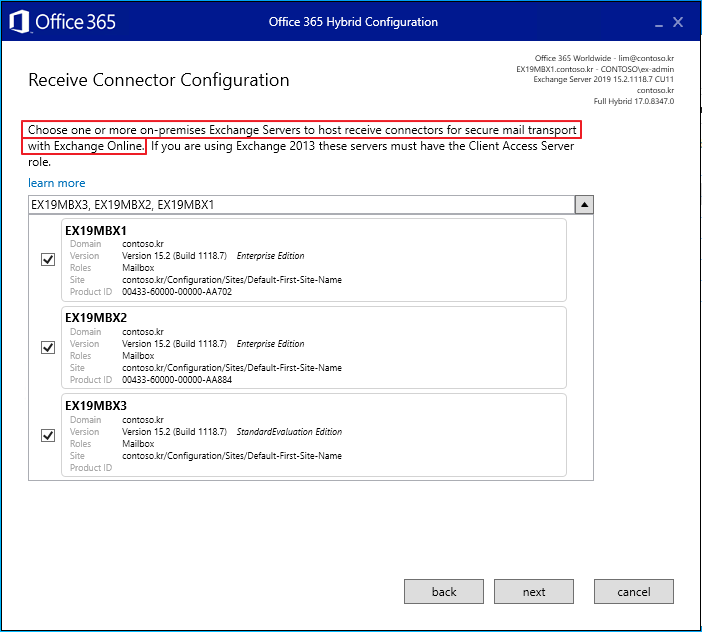Click the Site path of EX19MBX3
The width and height of the screenshot is (702, 632).
coord(232,456)
